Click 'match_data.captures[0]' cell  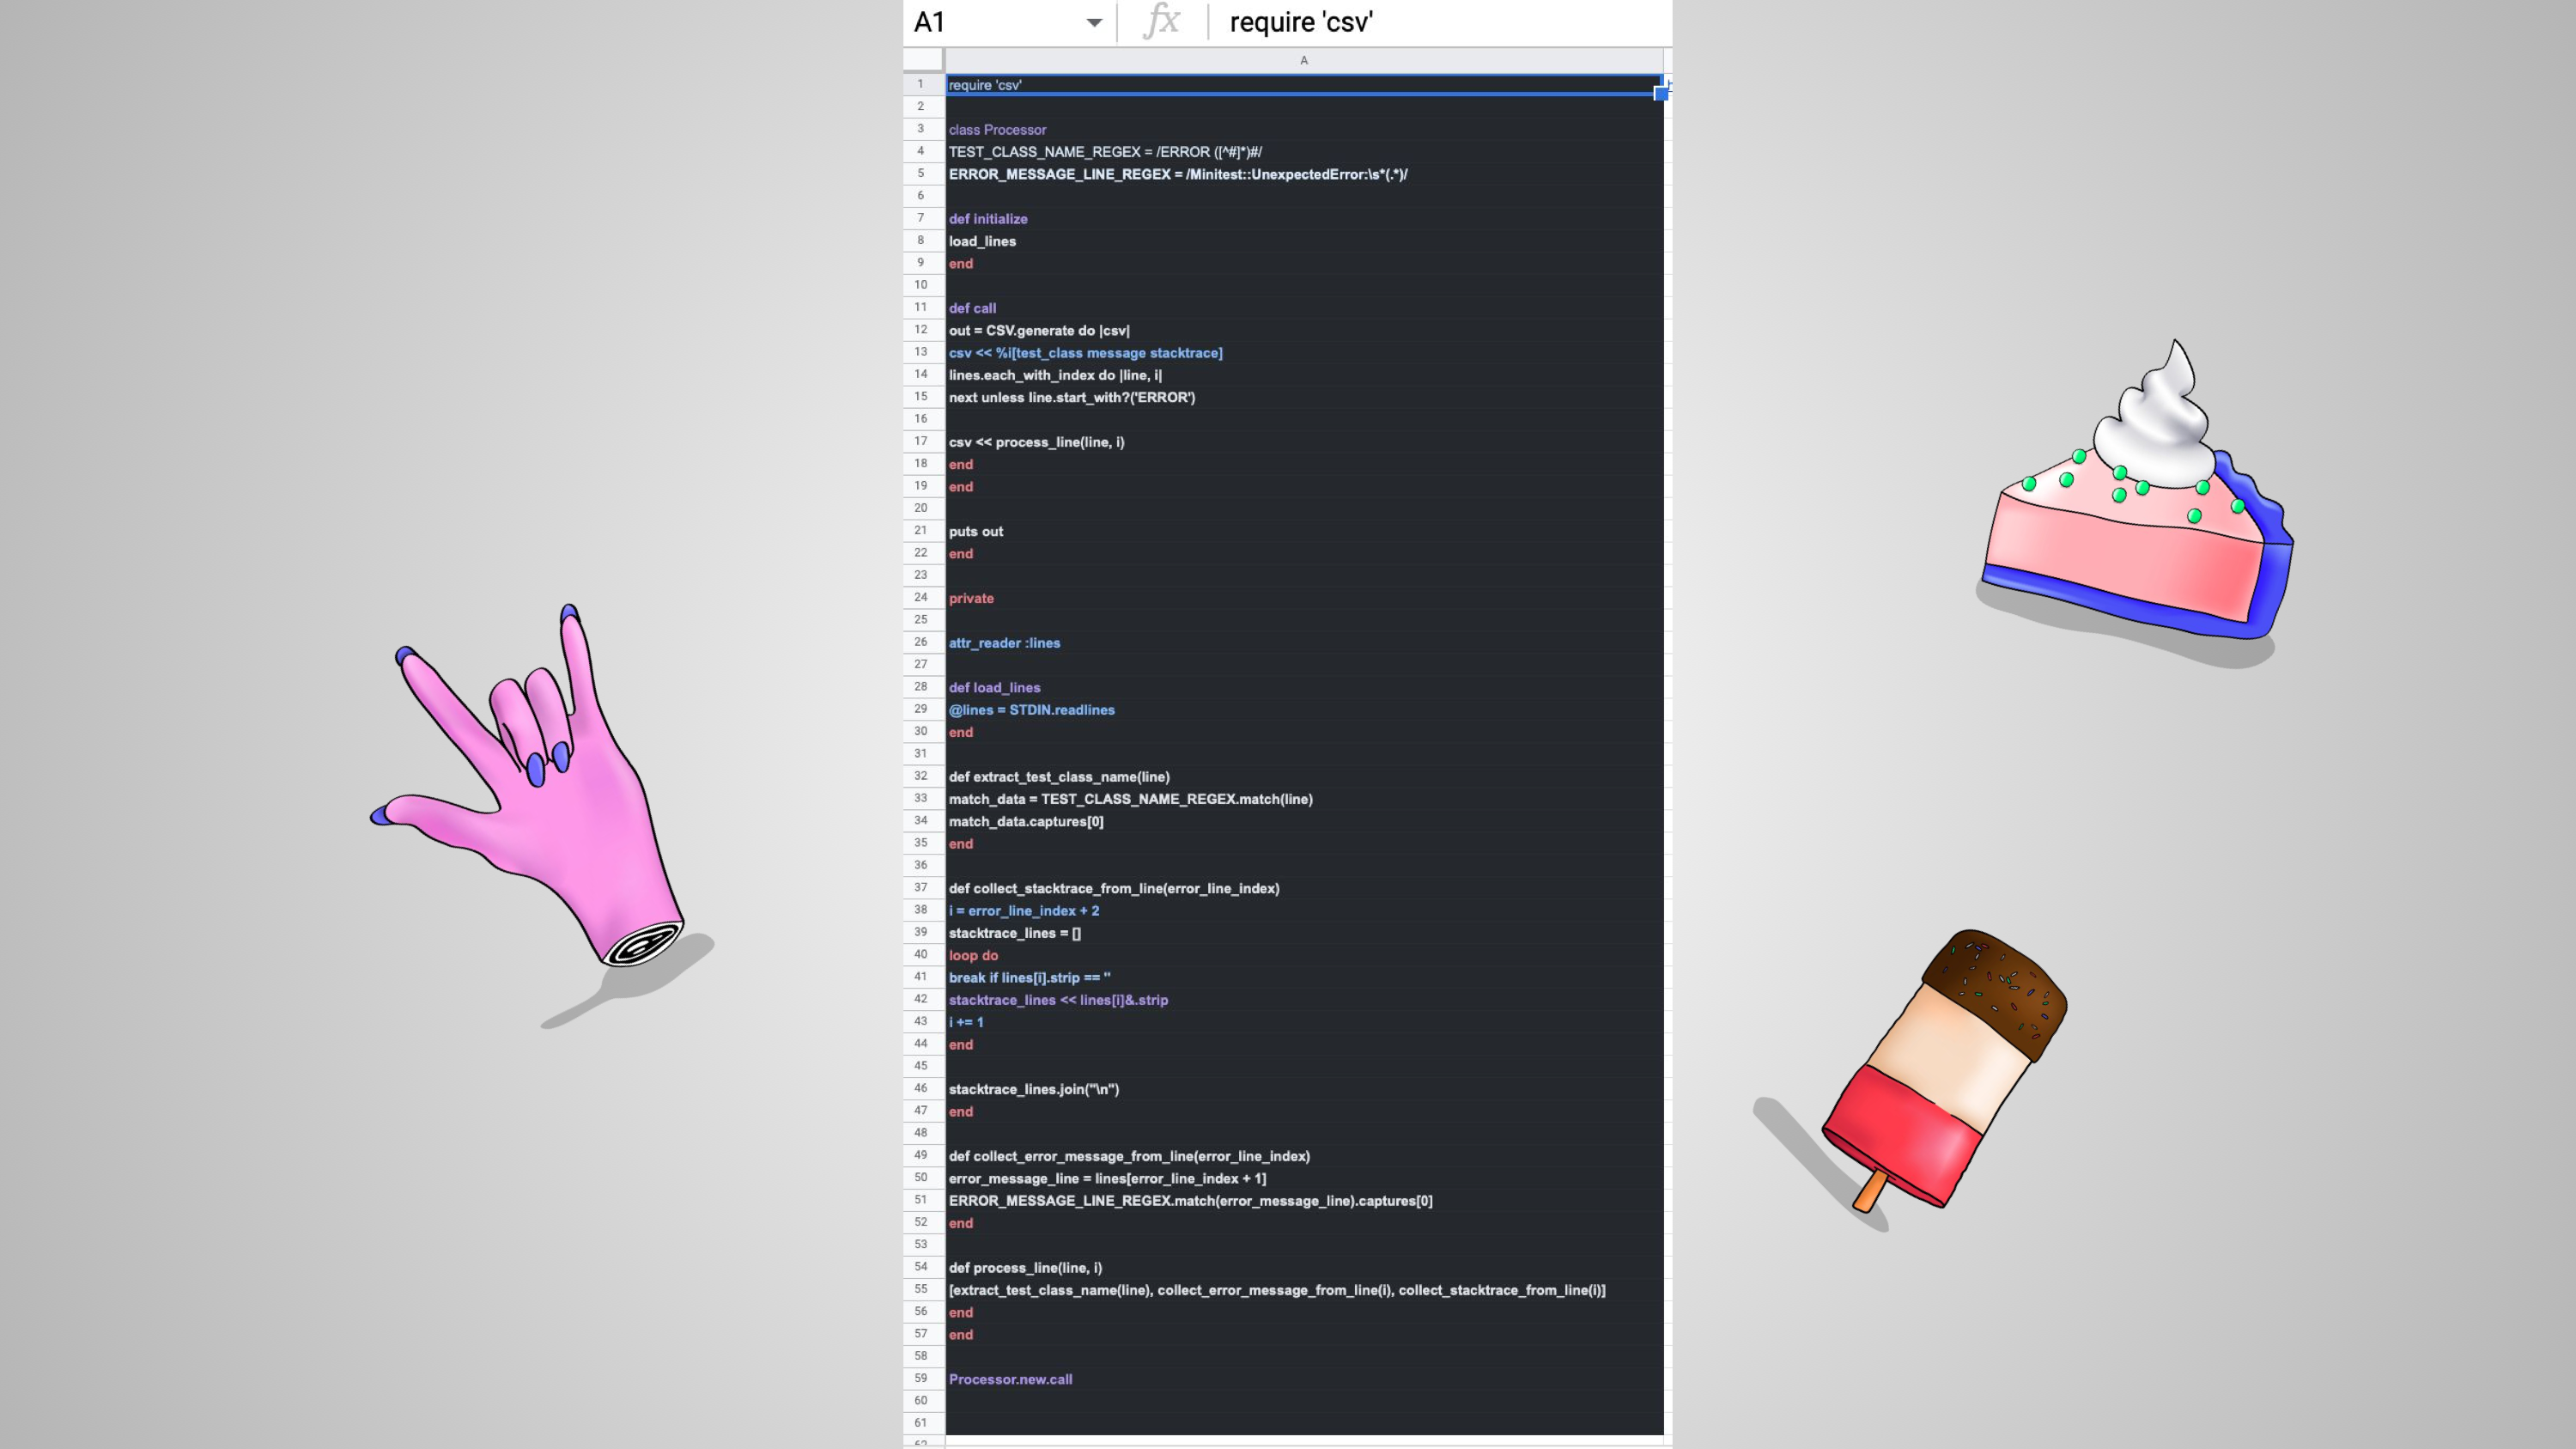(x=1304, y=821)
